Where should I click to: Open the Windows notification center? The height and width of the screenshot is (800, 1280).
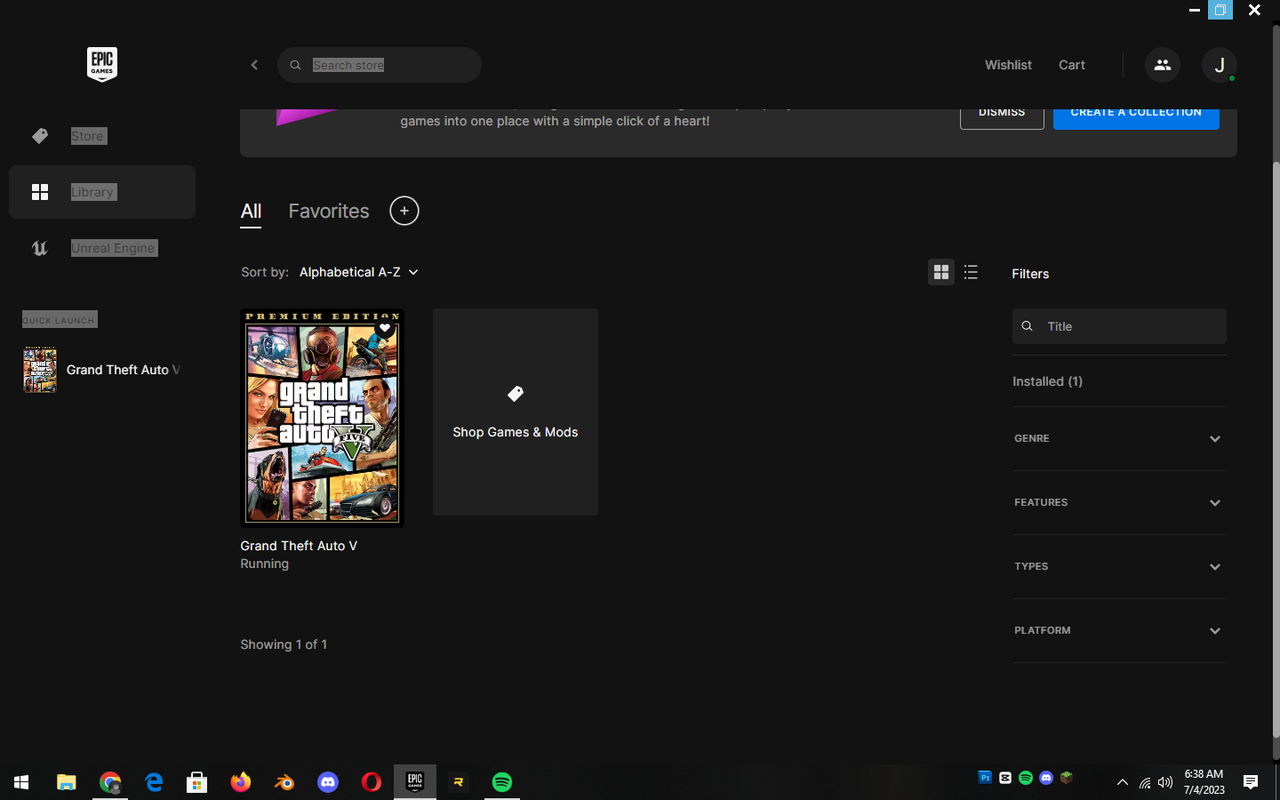pos(1250,782)
